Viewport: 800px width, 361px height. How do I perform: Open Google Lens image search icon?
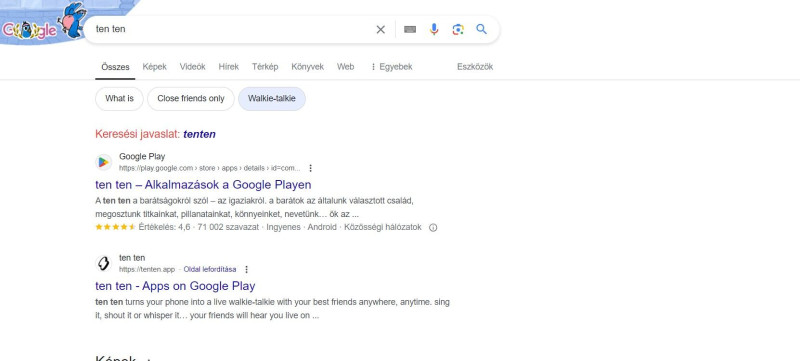coord(458,30)
